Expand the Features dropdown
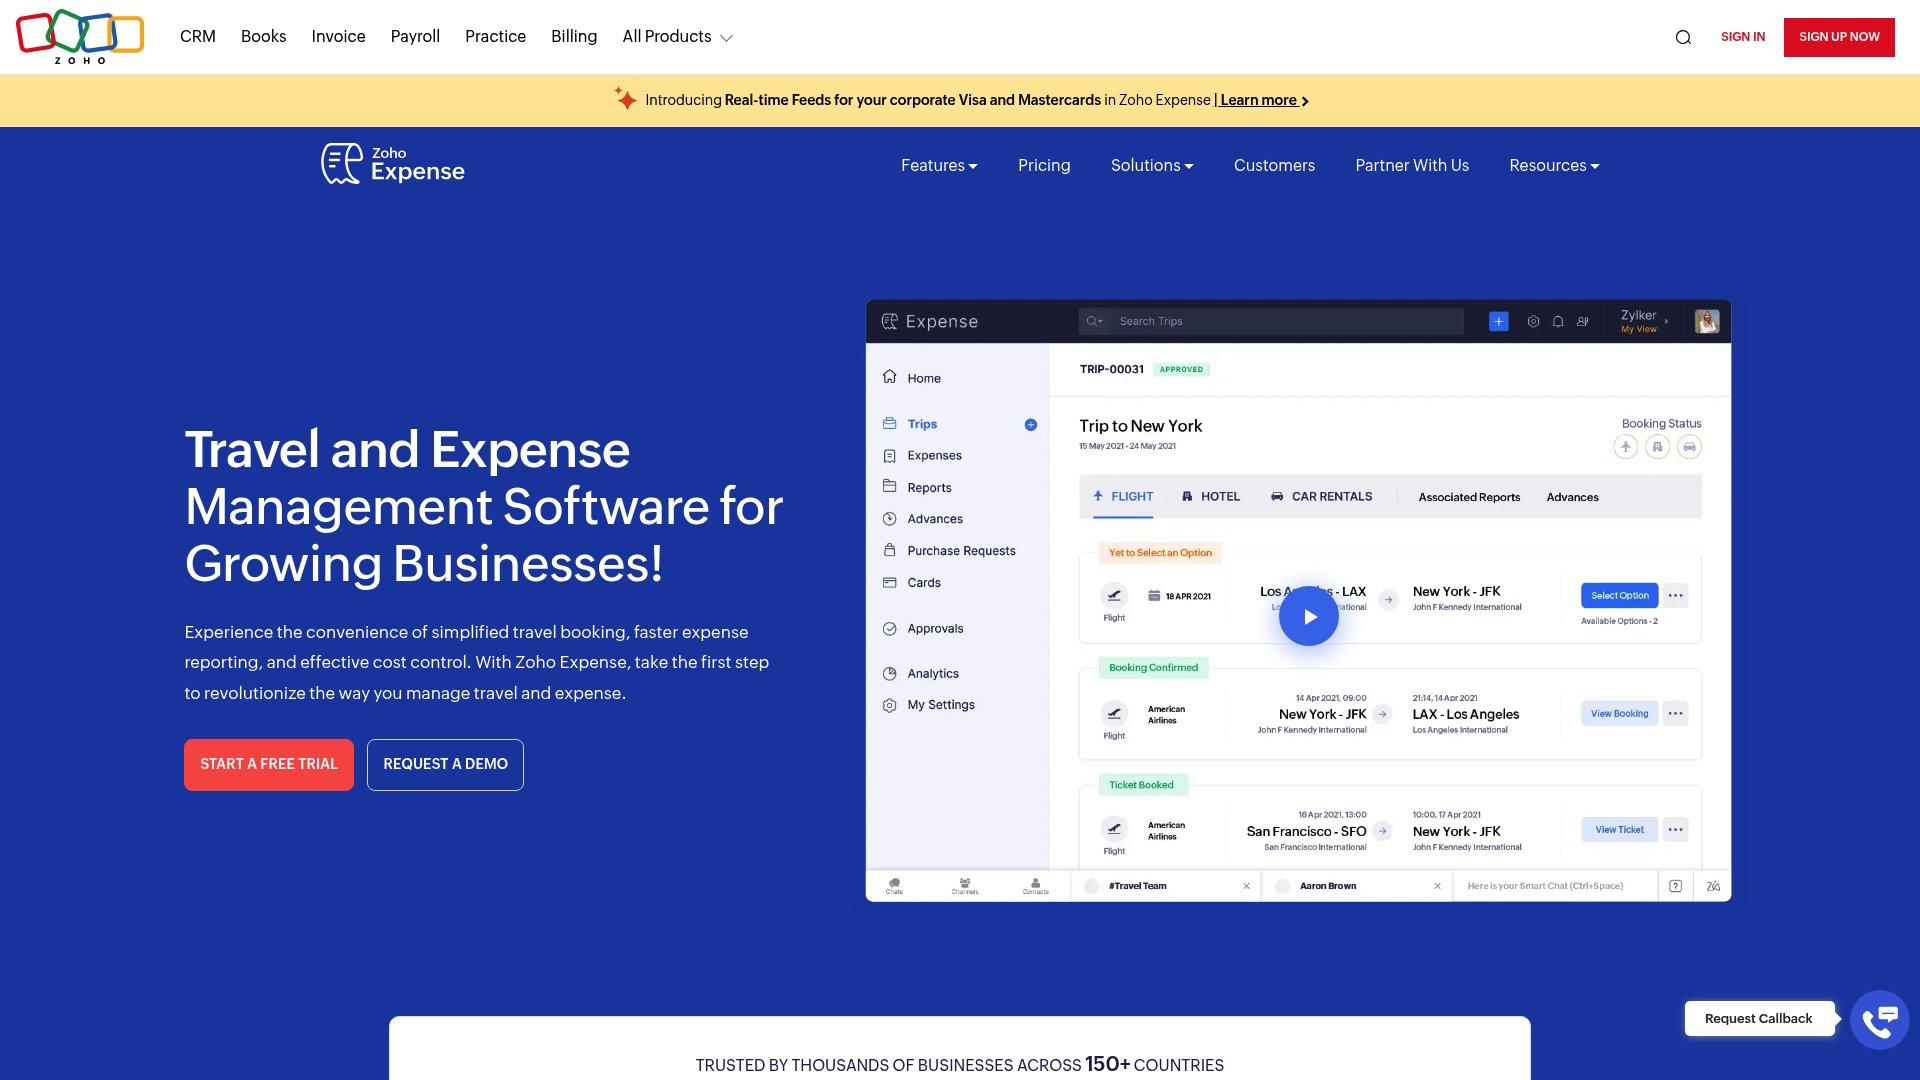 (x=938, y=165)
